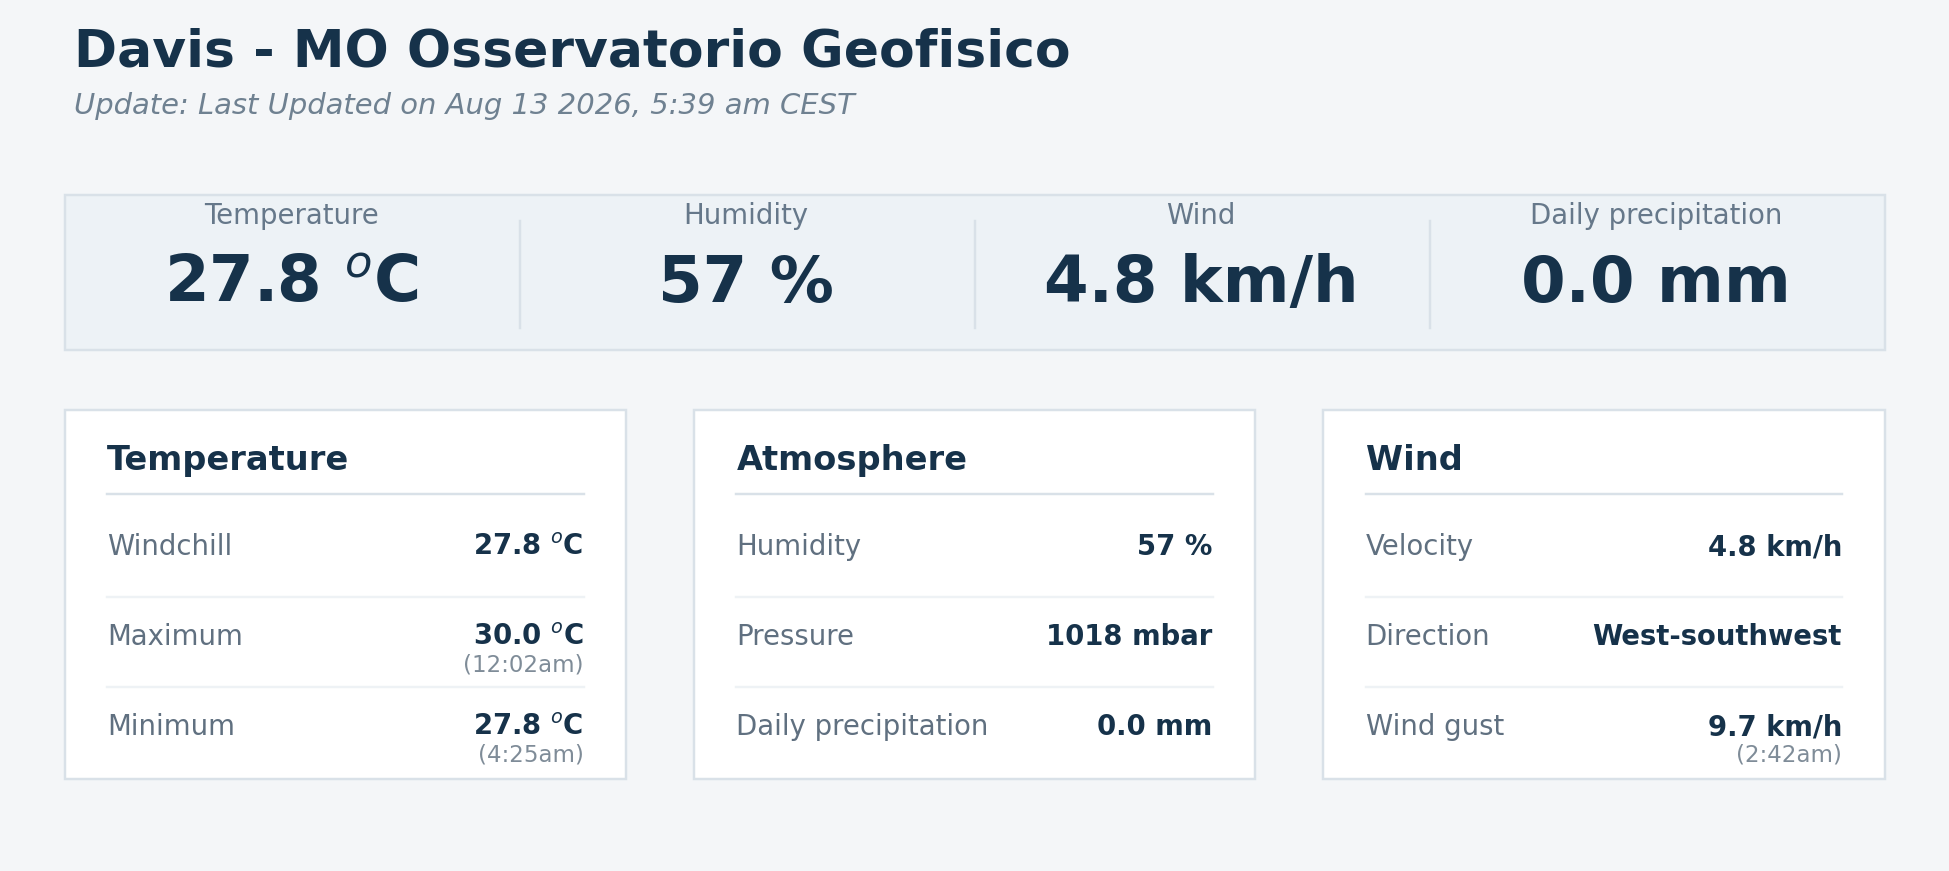Screen dimensions: 1949x871
Task: Click the 9.7 km/h wind gust value
Action: click(x=1775, y=726)
